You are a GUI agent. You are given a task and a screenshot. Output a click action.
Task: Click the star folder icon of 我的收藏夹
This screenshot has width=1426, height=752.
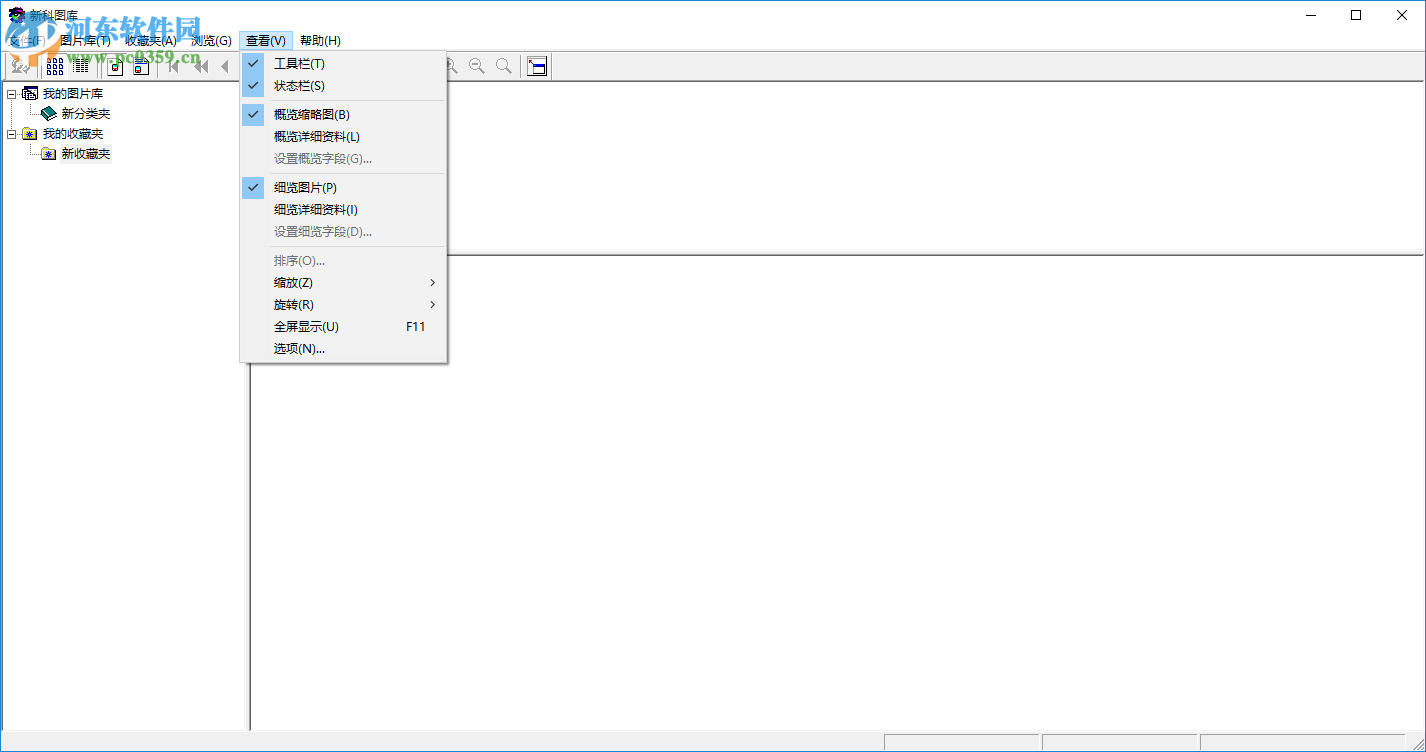[30, 134]
